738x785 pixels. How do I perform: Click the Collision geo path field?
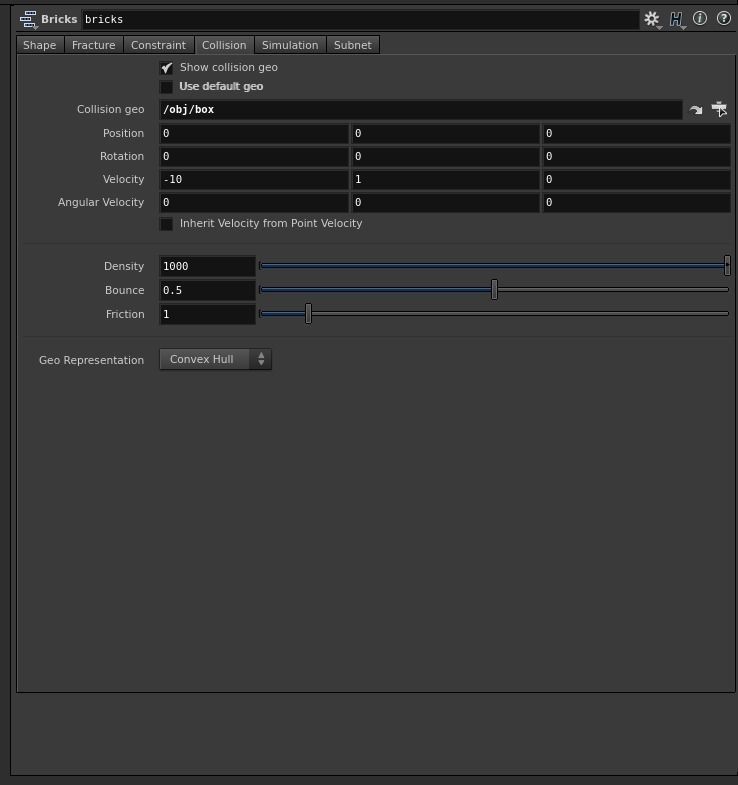[421, 110]
